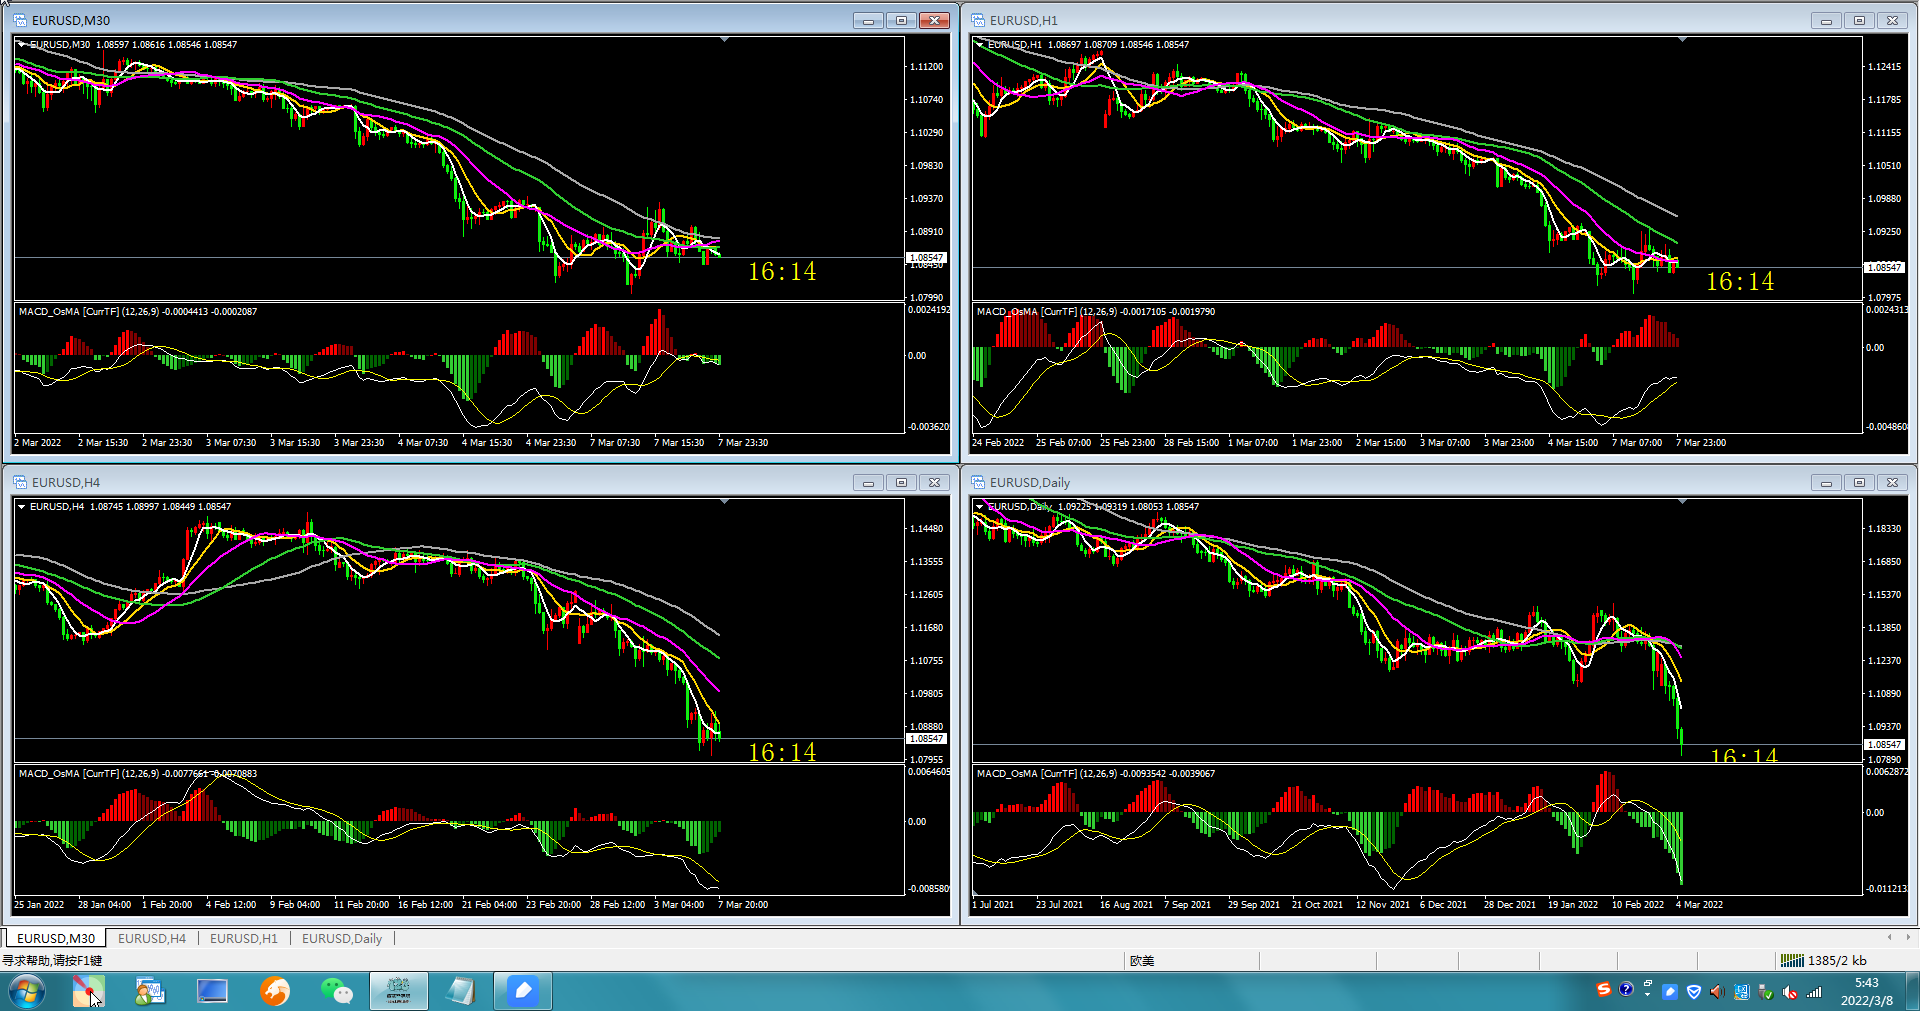Open the volume speaker tray icon
This screenshot has width=1920, height=1011.
(1717, 992)
